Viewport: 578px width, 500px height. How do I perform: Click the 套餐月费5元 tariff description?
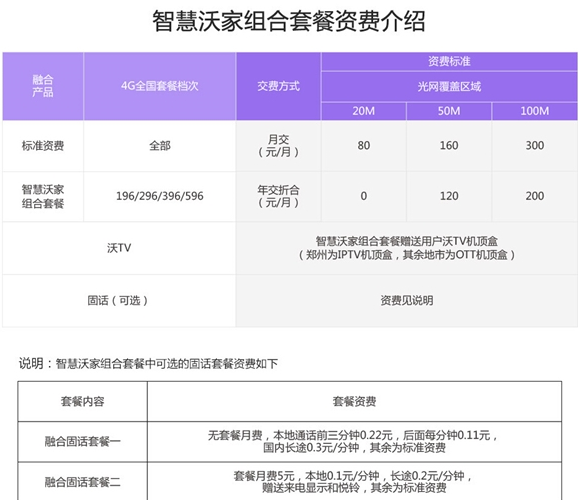coord(354,482)
